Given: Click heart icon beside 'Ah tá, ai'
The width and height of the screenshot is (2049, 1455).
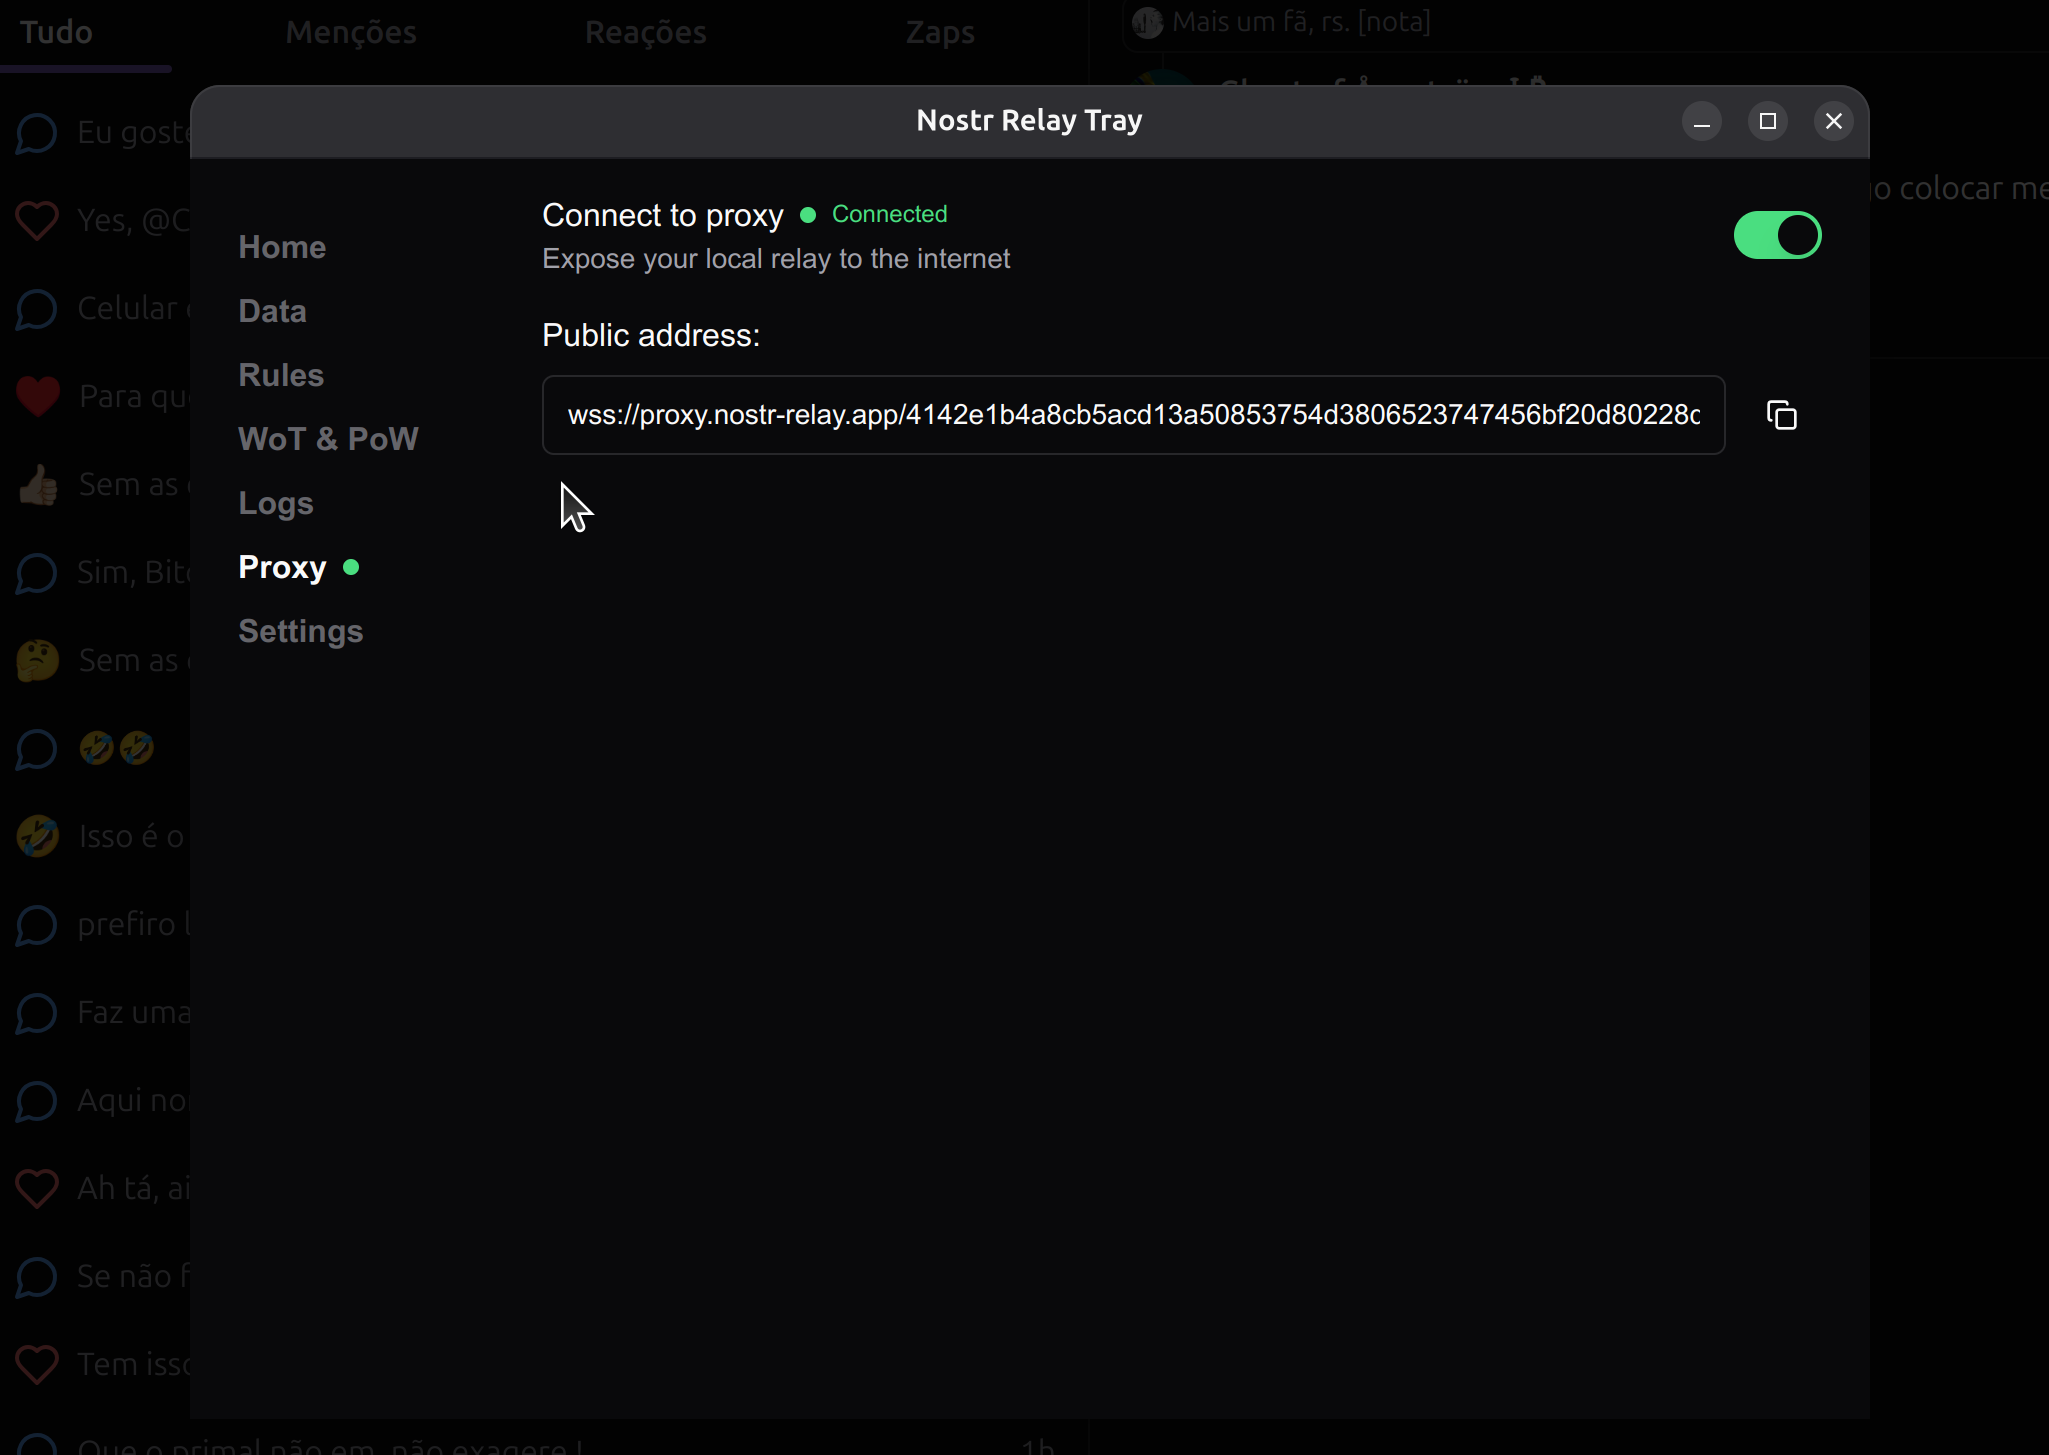Looking at the screenshot, I should 37,1188.
